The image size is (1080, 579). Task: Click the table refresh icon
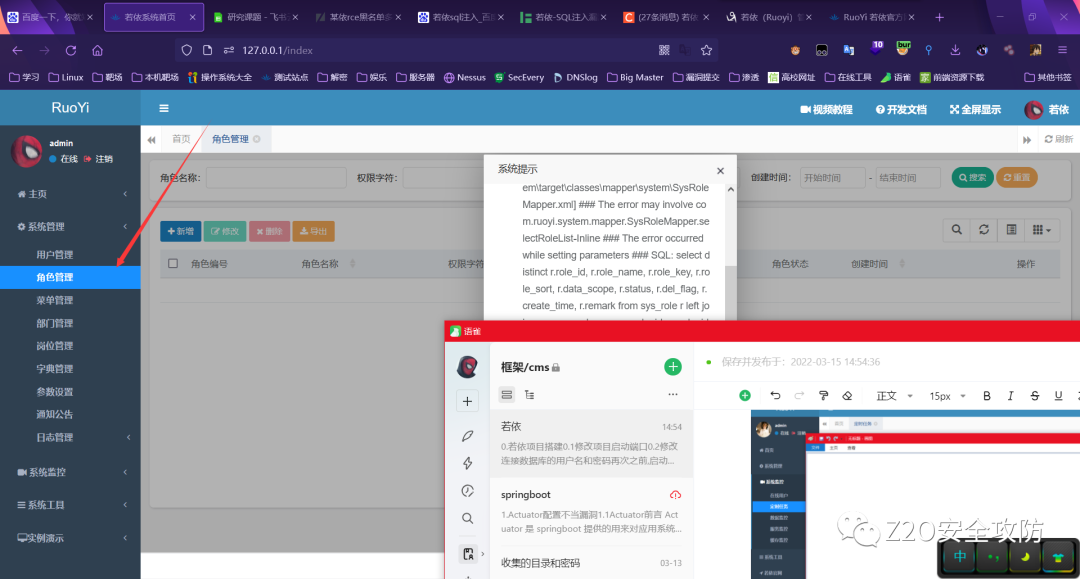click(984, 230)
